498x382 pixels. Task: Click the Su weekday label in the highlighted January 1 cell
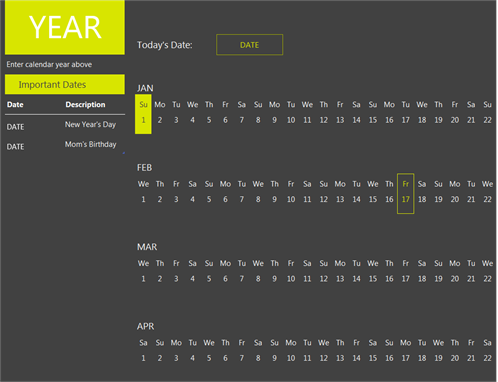click(x=143, y=105)
